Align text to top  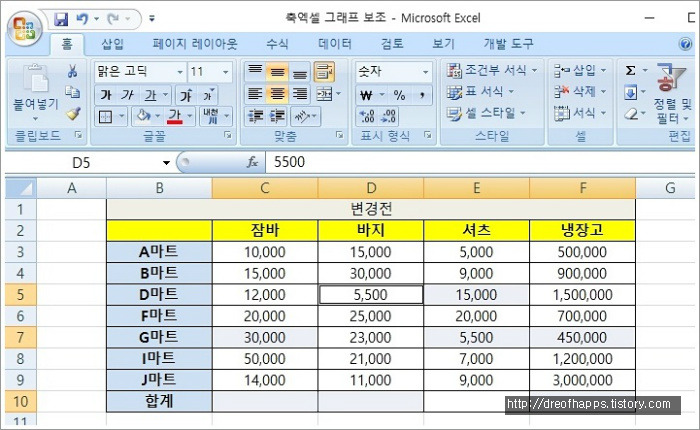click(255, 72)
